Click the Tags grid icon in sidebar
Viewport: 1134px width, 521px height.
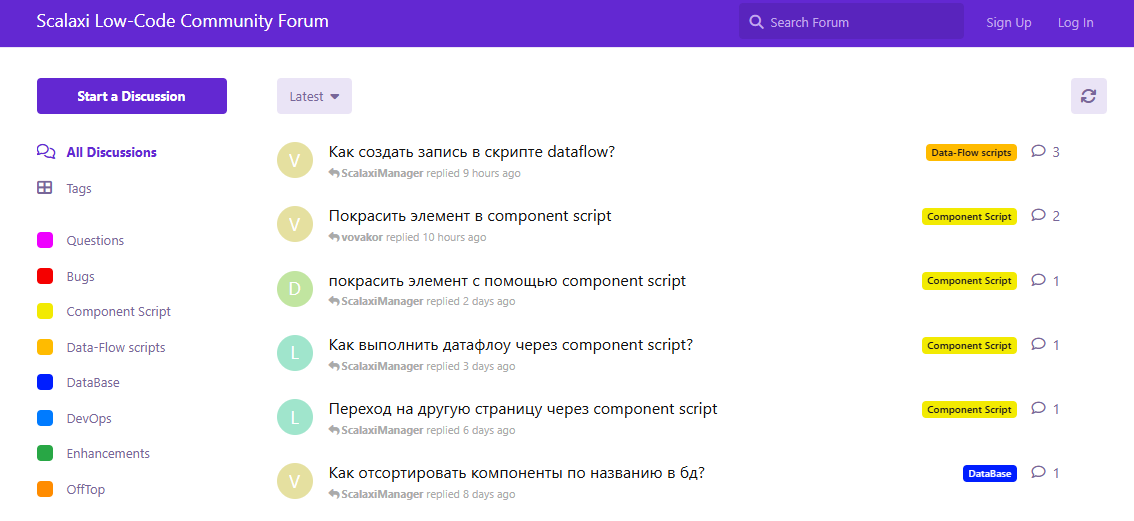point(45,188)
